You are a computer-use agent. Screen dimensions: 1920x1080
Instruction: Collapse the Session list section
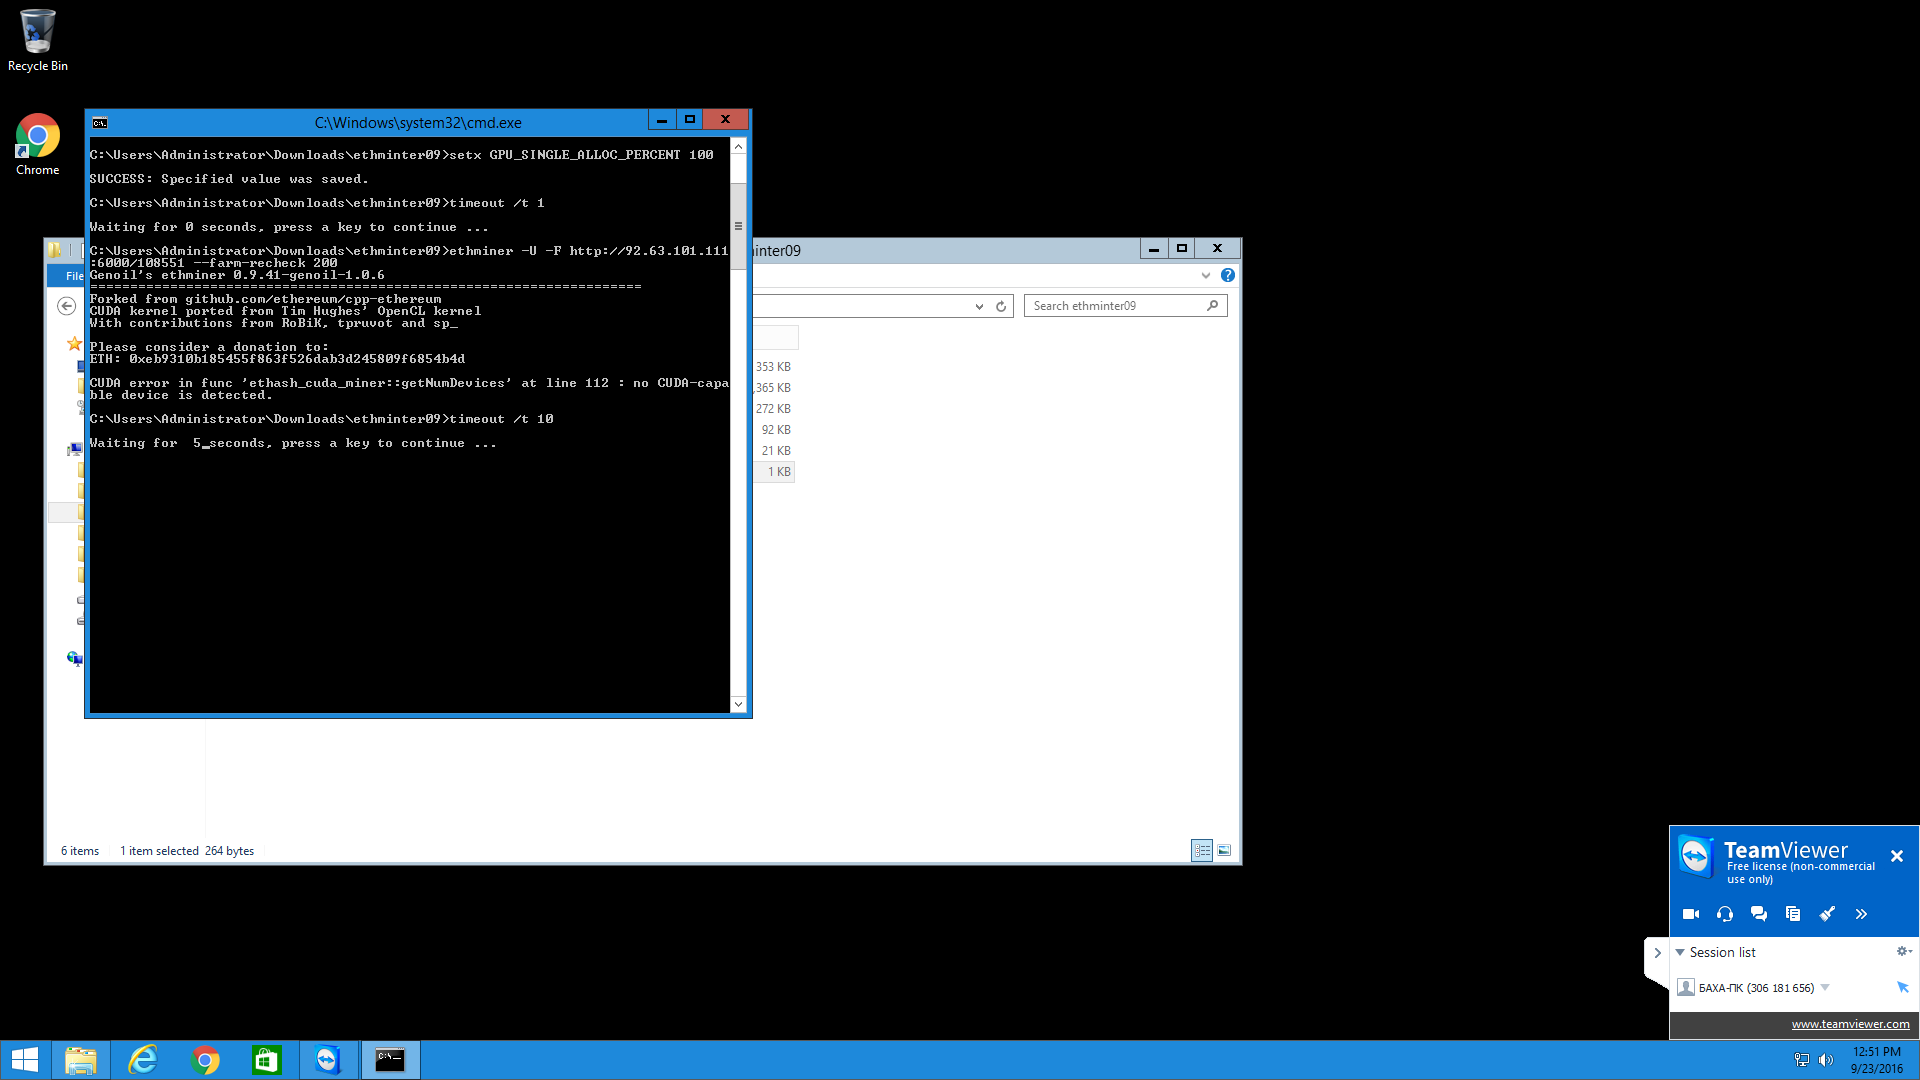click(x=1680, y=953)
